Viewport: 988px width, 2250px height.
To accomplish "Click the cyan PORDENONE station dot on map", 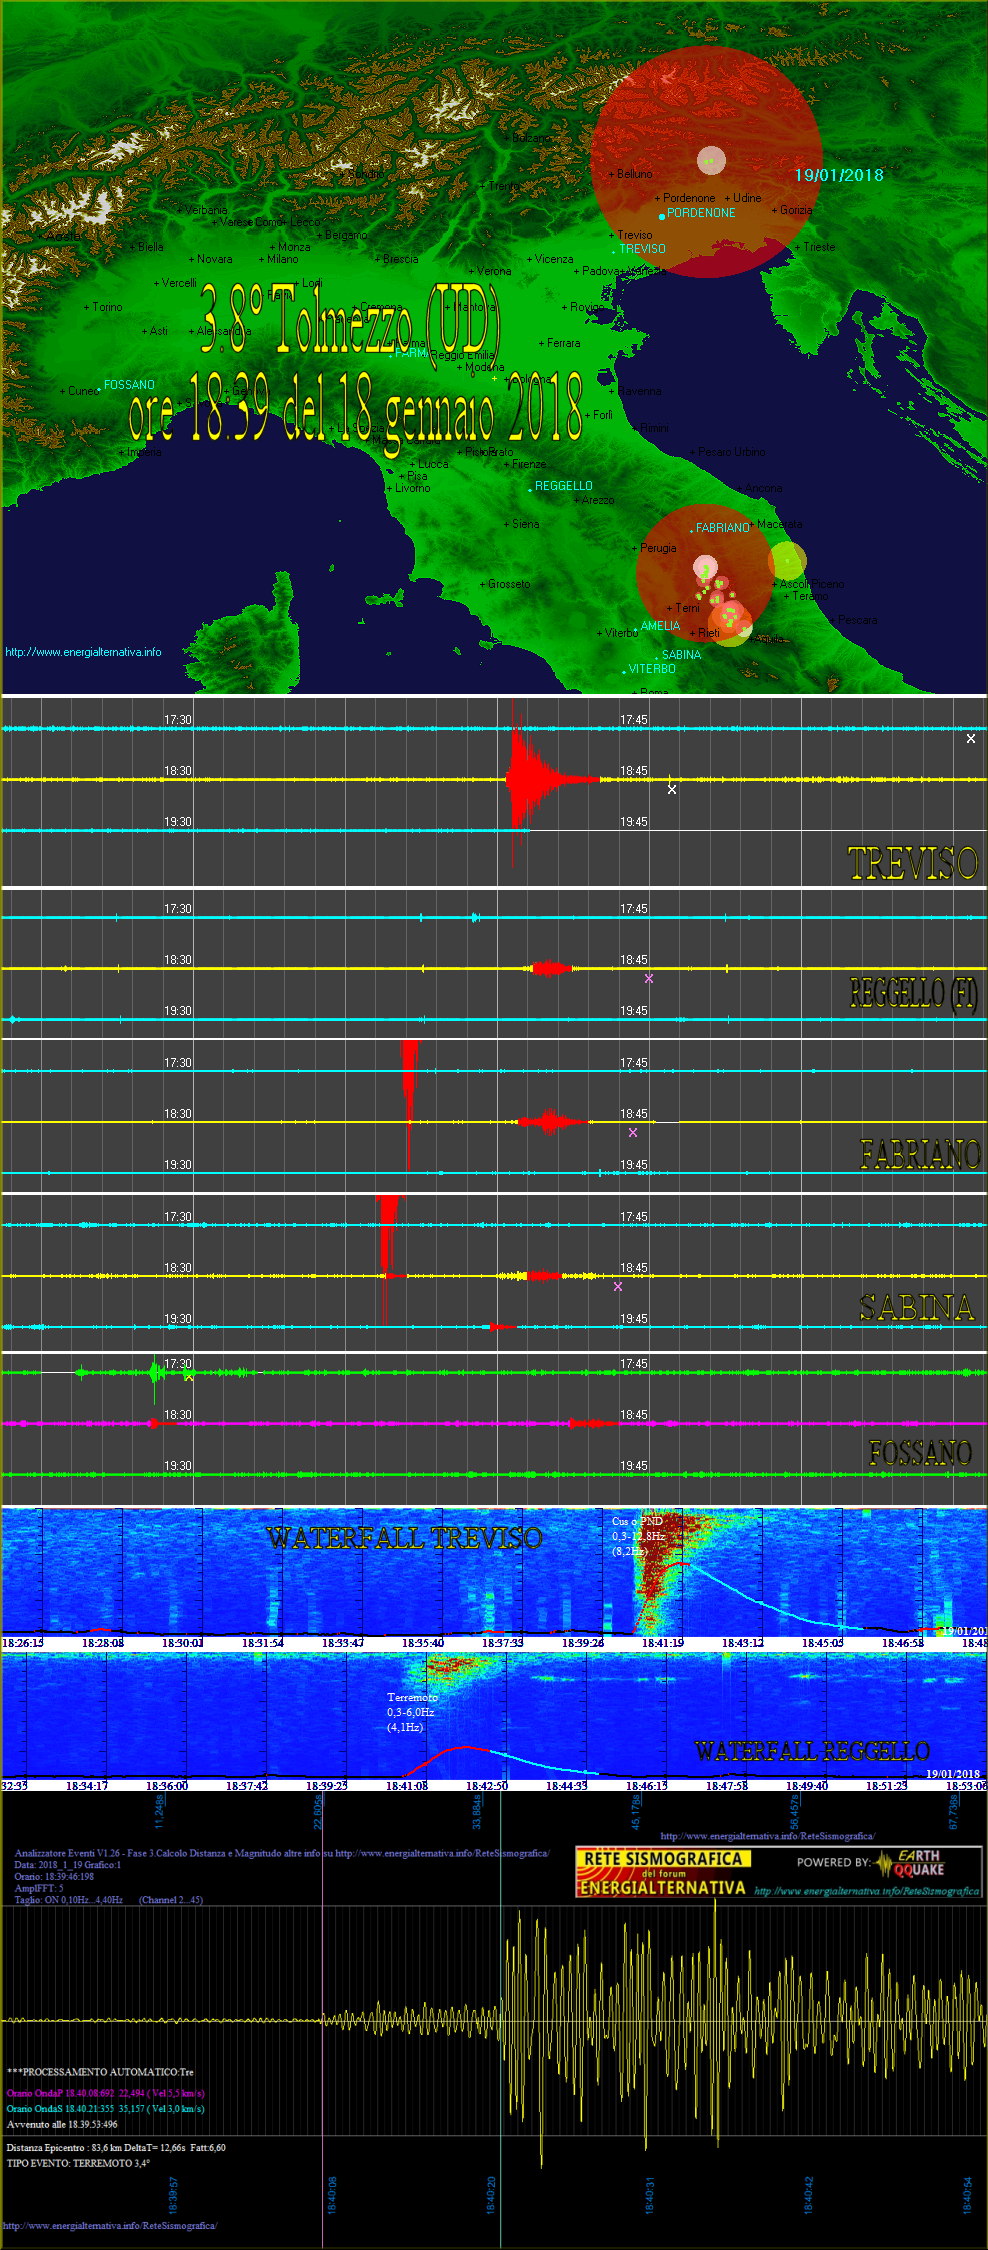I will click(x=662, y=216).
